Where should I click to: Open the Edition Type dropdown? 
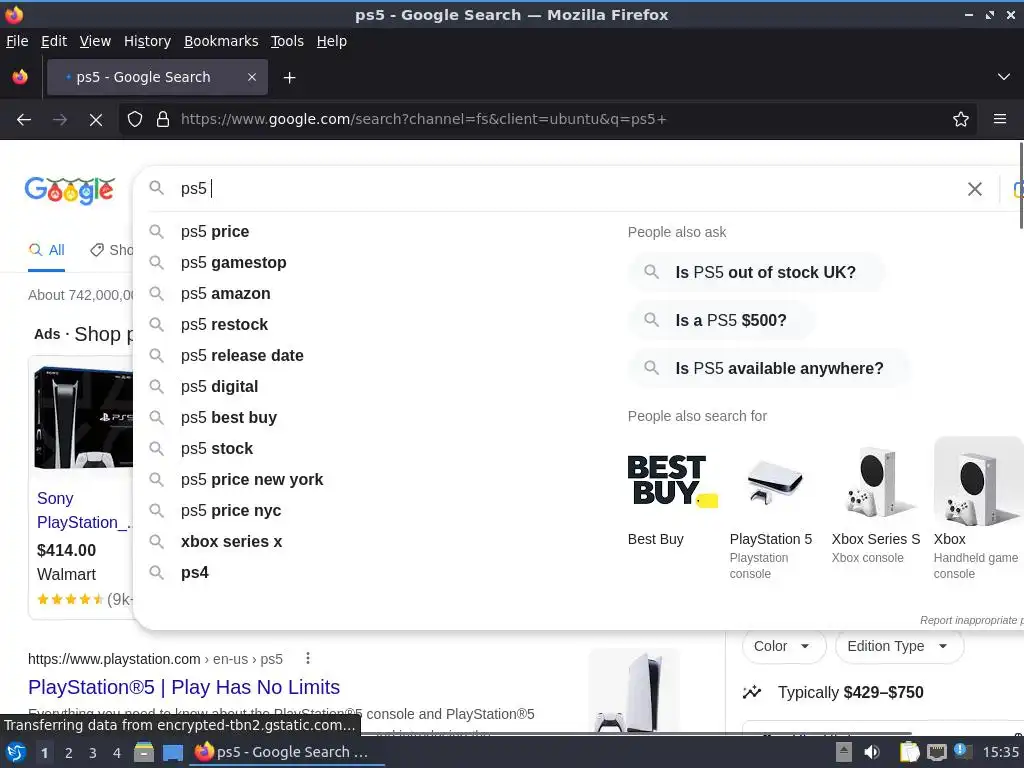tap(899, 646)
